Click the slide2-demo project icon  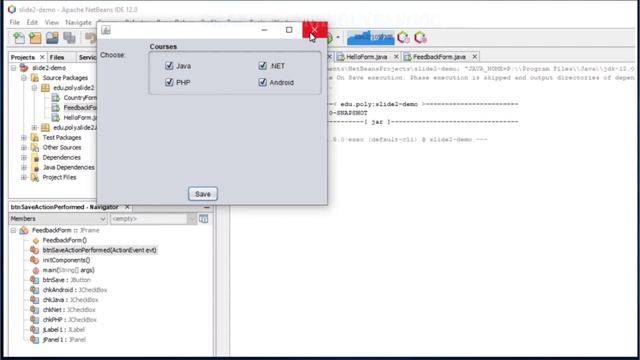24,68
